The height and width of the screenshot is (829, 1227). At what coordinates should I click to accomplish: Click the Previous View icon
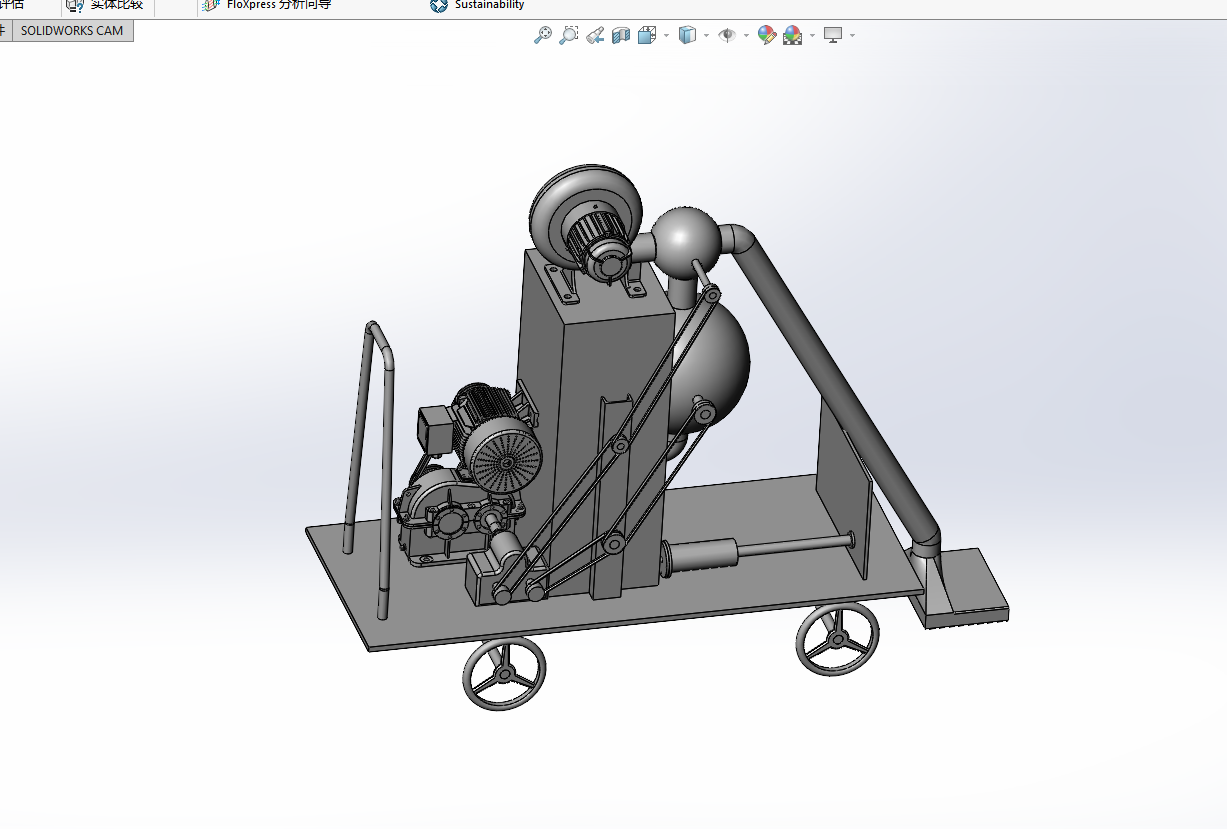coord(594,35)
